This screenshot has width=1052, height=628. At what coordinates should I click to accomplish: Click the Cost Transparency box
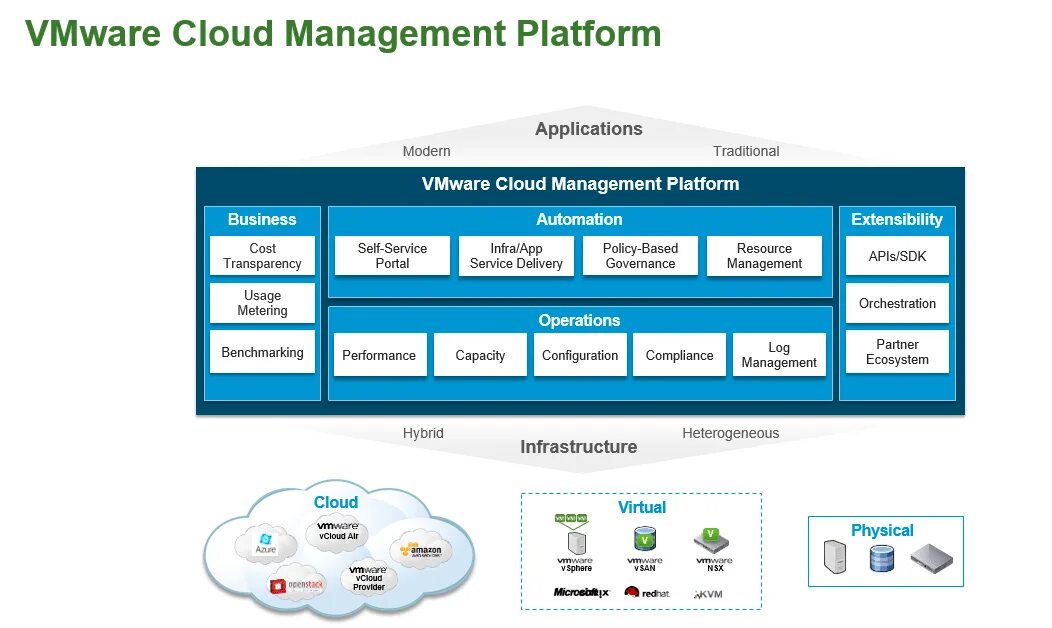click(x=262, y=256)
